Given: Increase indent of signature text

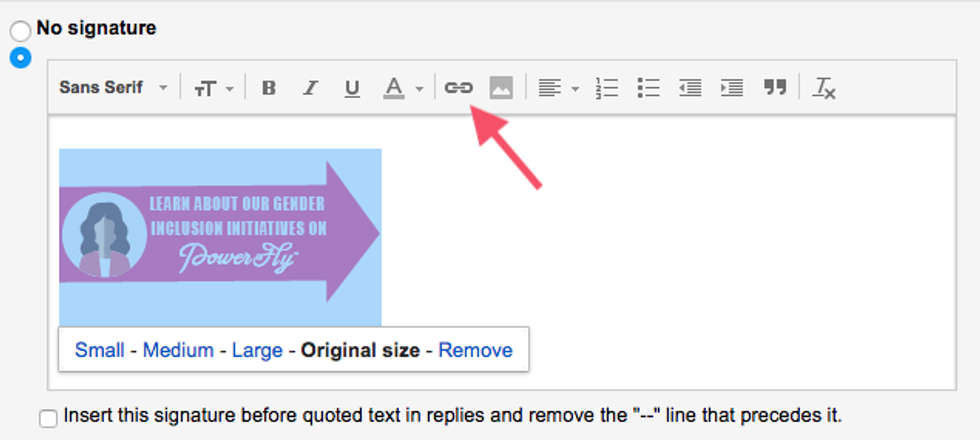Looking at the screenshot, I should click(732, 88).
